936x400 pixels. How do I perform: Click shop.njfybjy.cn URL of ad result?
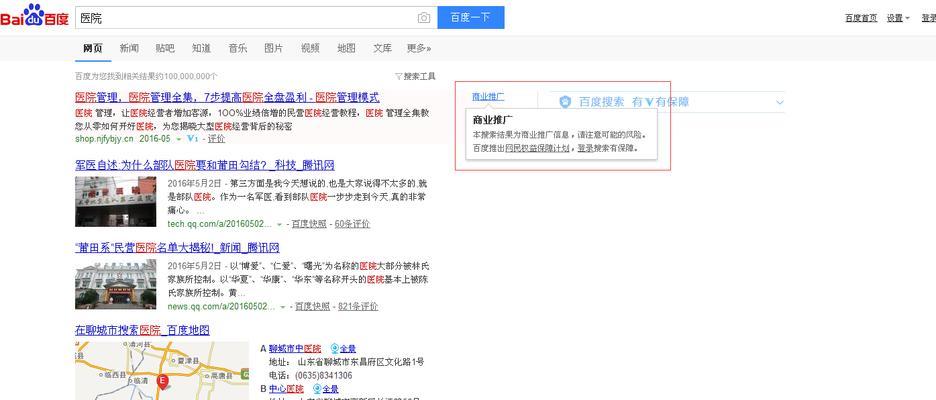click(x=104, y=139)
